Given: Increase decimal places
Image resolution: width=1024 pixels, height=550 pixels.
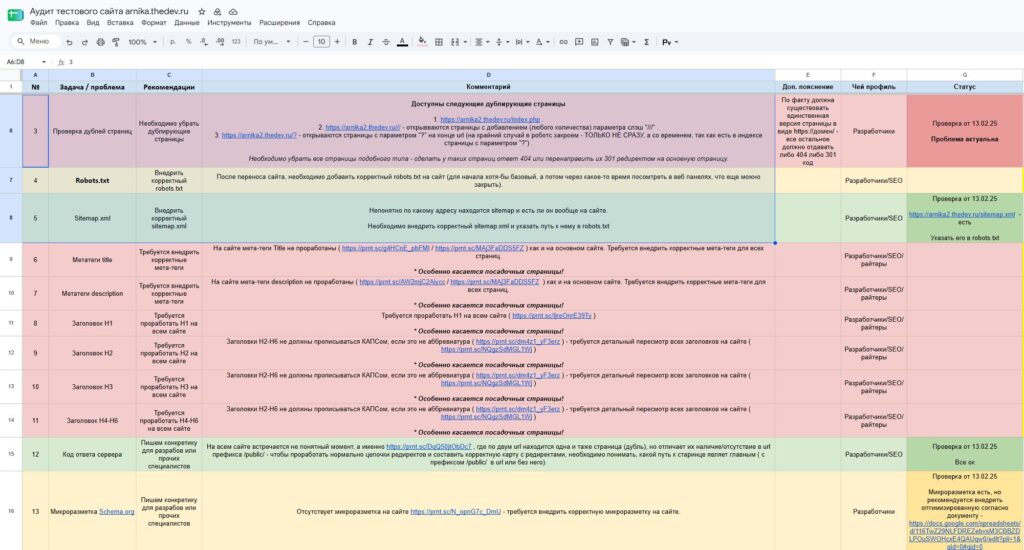Looking at the screenshot, I should coord(220,42).
